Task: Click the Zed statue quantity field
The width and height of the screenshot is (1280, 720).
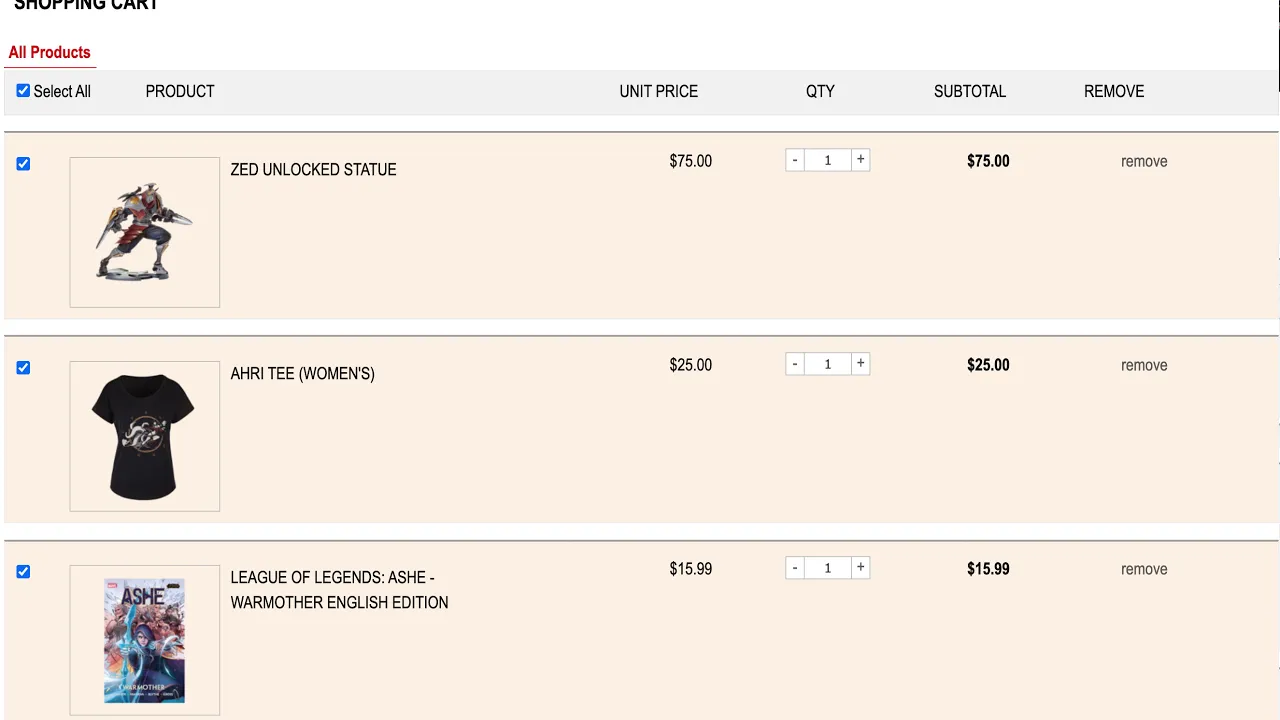Action: click(828, 160)
